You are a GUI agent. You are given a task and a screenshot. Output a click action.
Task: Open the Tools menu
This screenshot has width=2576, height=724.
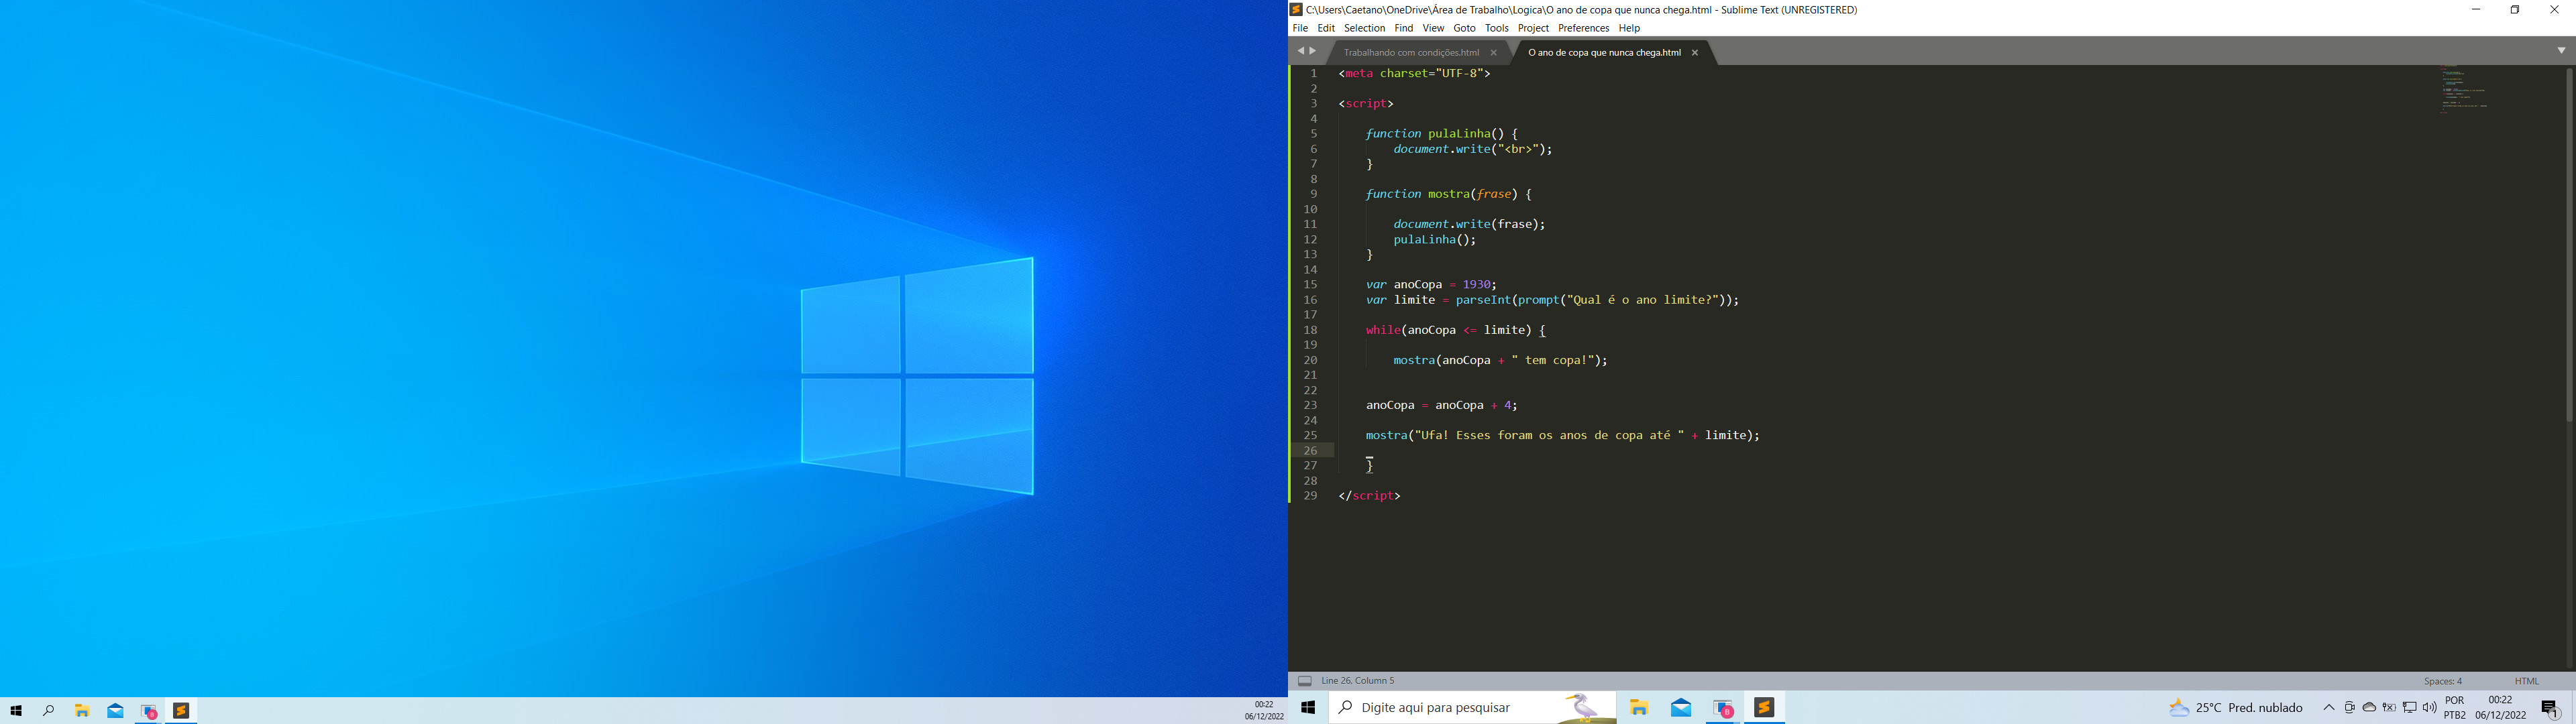point(1497,28)
